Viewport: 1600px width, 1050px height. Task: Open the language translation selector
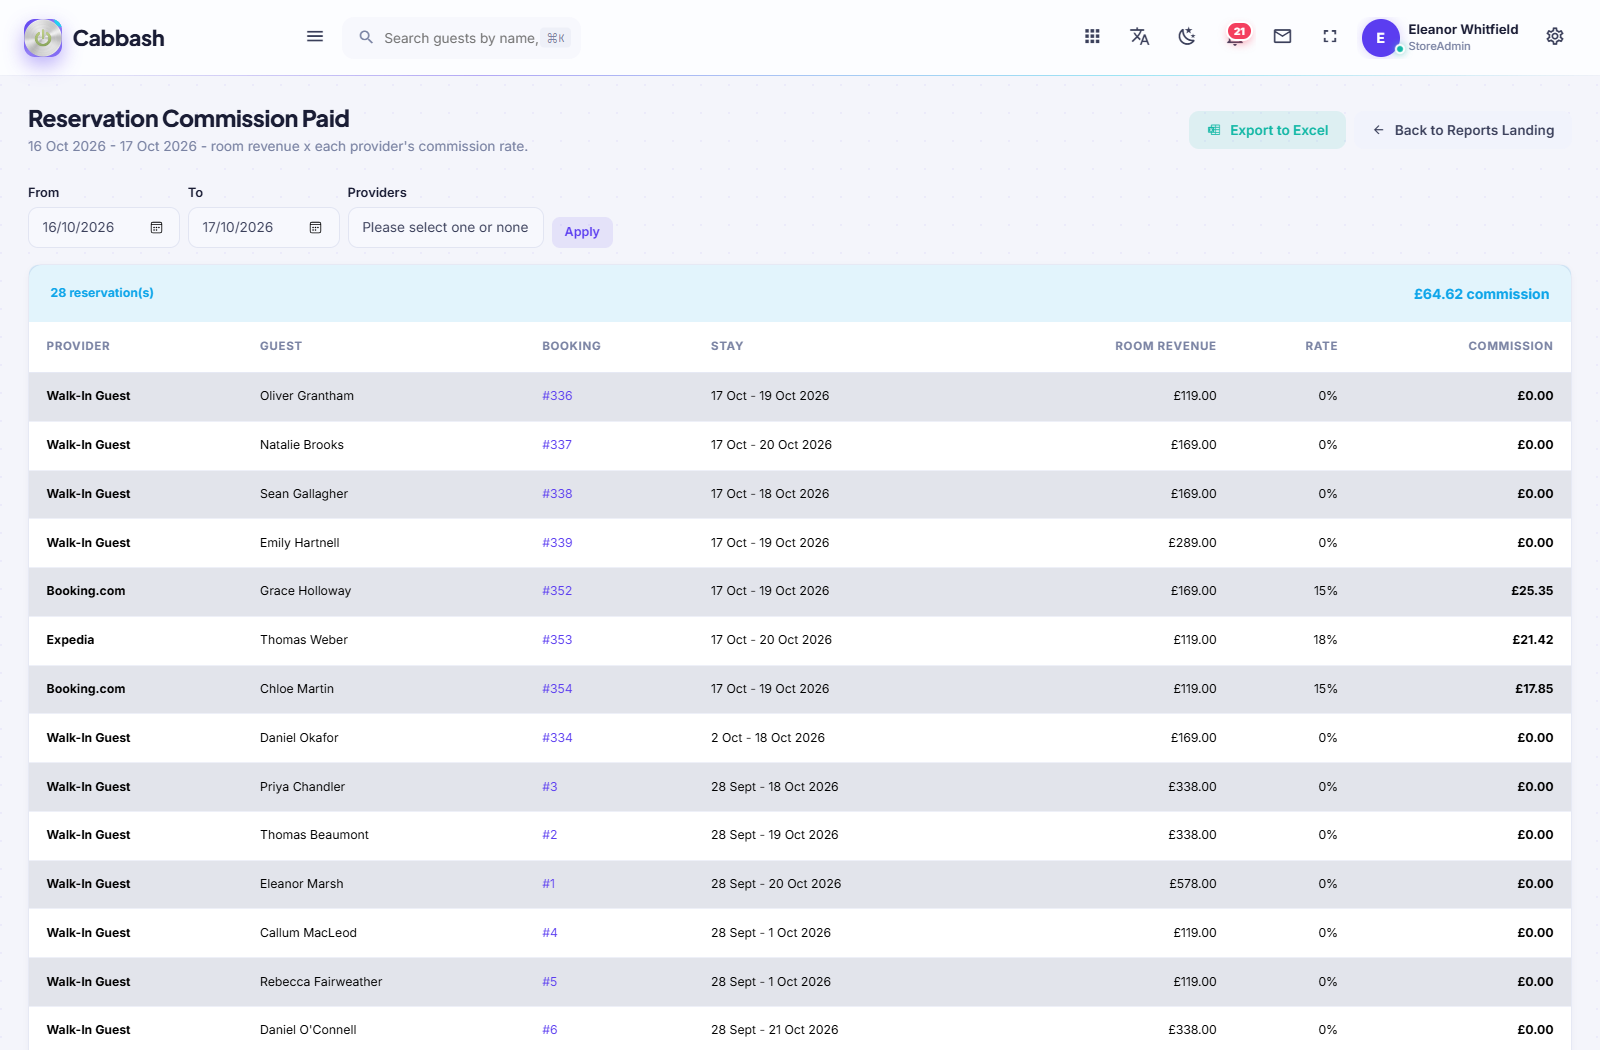(x=1139, y=37)
